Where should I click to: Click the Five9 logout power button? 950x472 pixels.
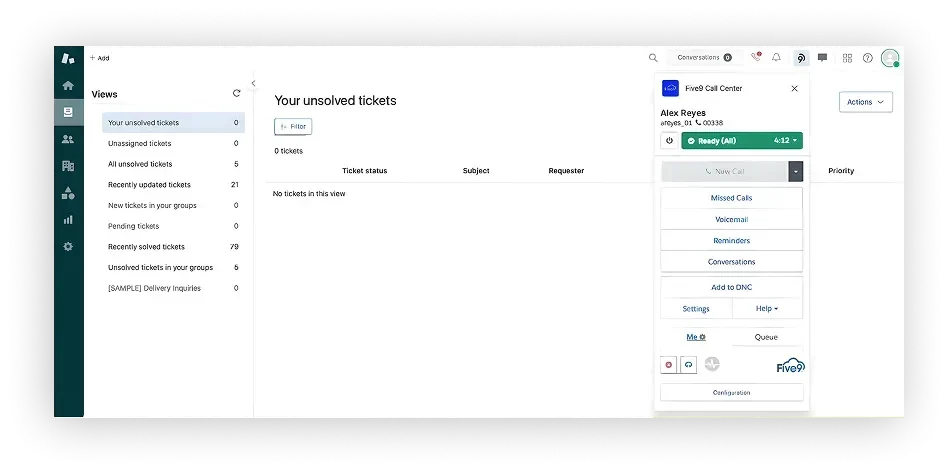(669, 141)
